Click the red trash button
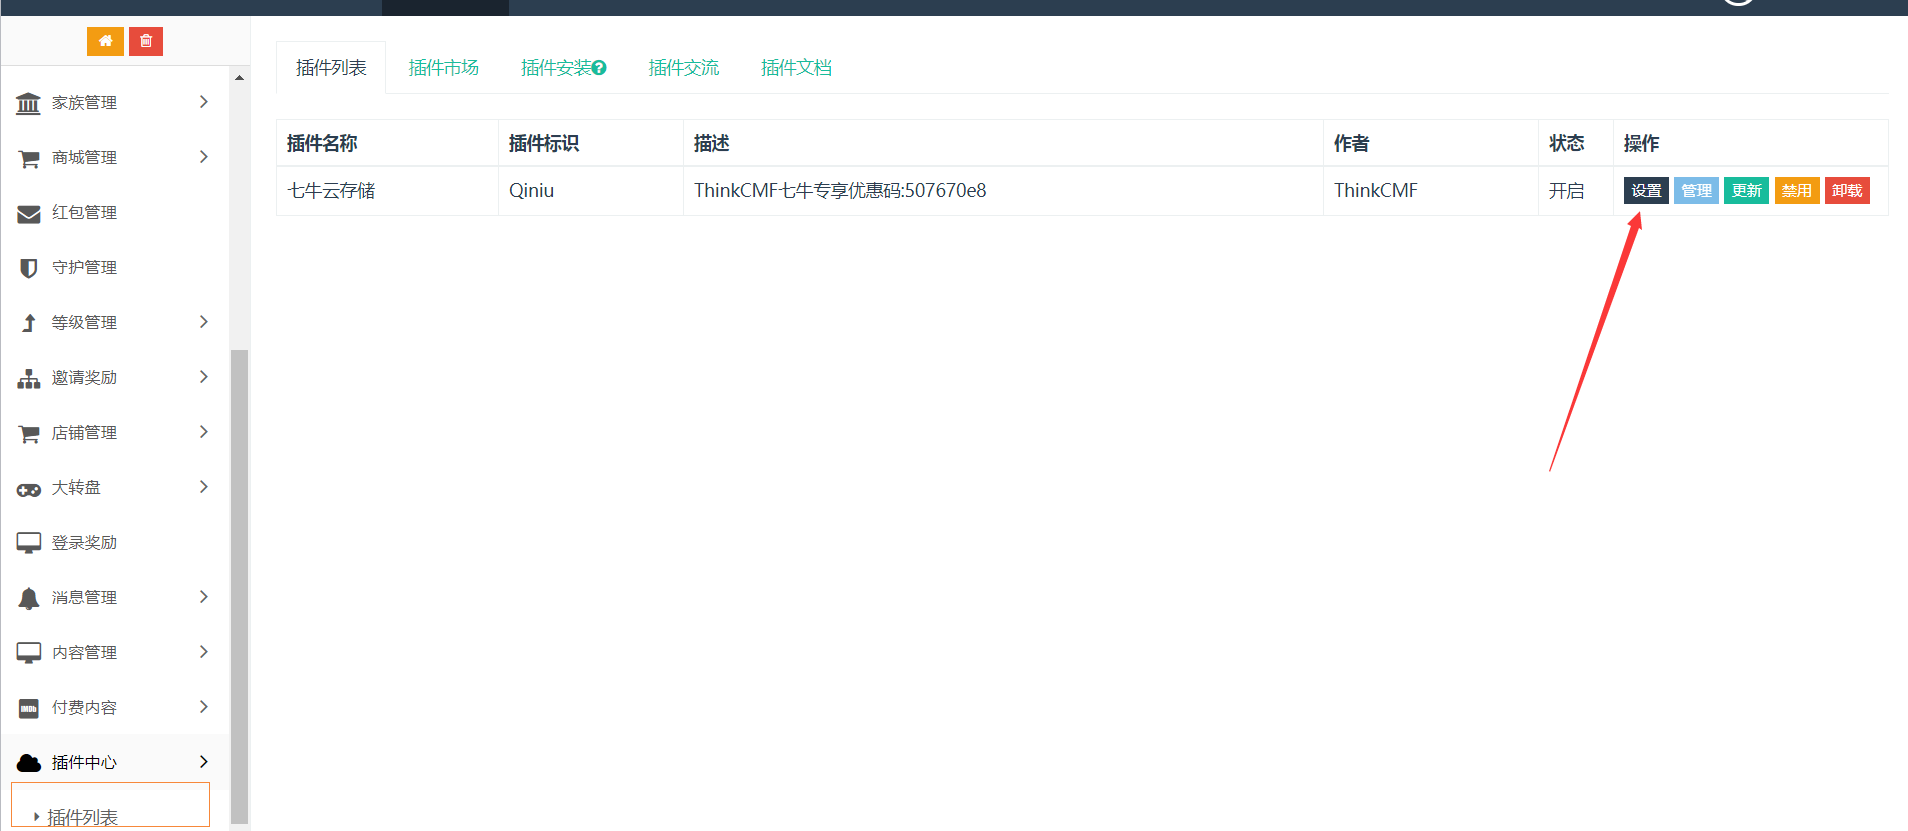The image size is (1908, 831). (146, 41)
